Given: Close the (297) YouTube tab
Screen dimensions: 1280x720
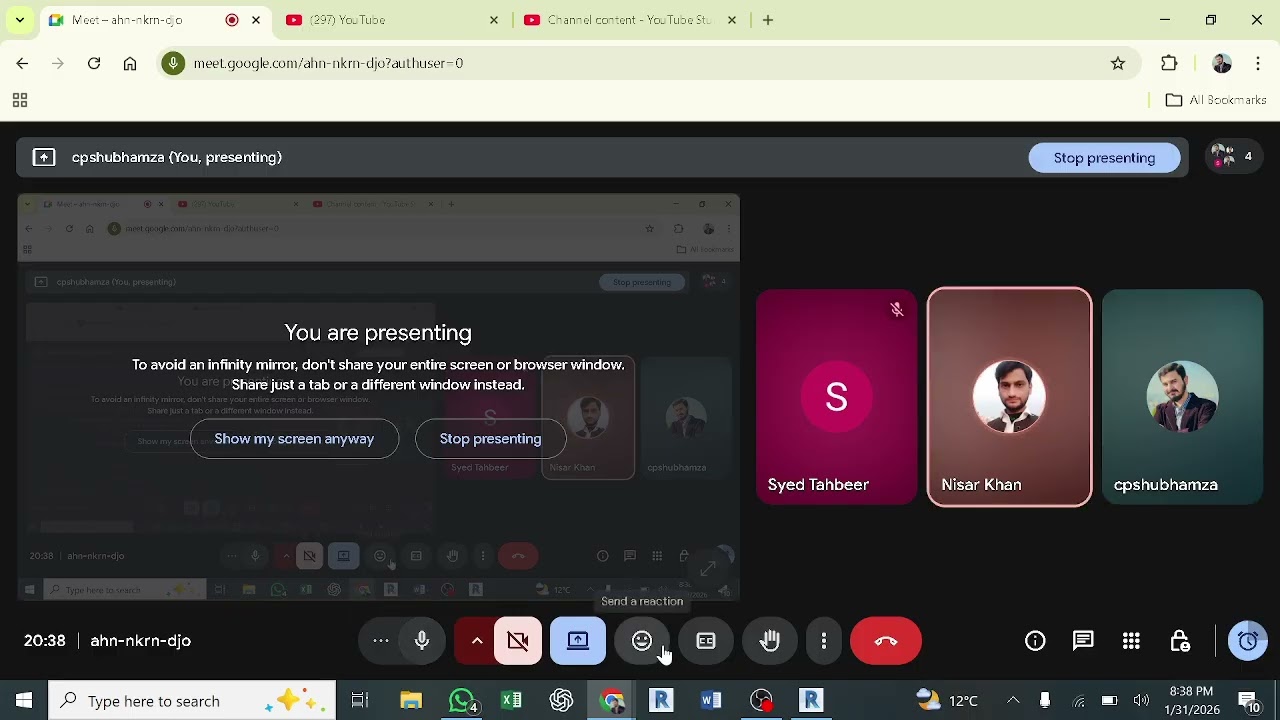Looking at the screenshot, I should (494, 20).
